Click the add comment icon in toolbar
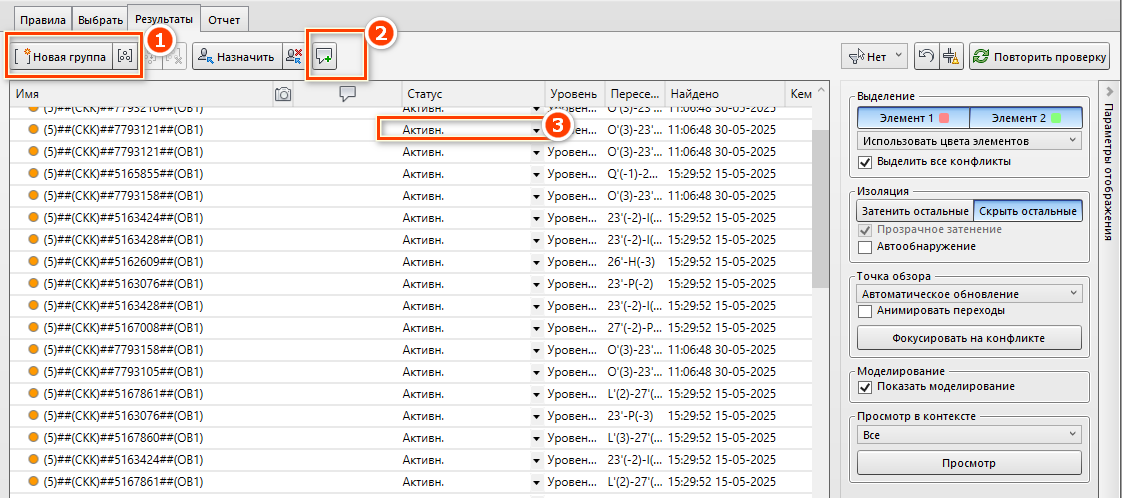 [x=324, y=57]
